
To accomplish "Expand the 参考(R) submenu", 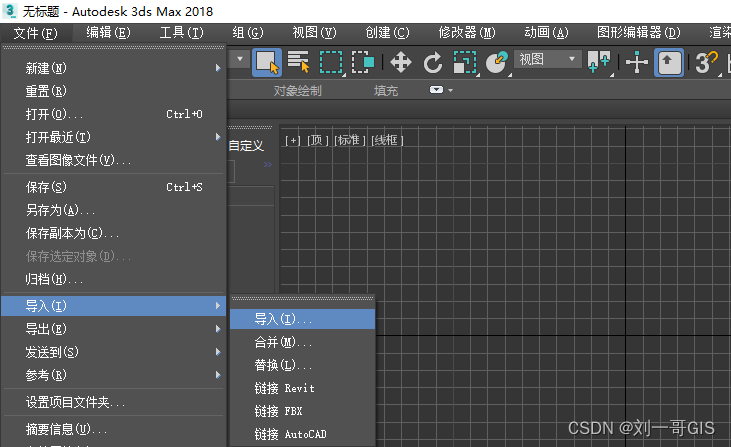I will 114,375.
